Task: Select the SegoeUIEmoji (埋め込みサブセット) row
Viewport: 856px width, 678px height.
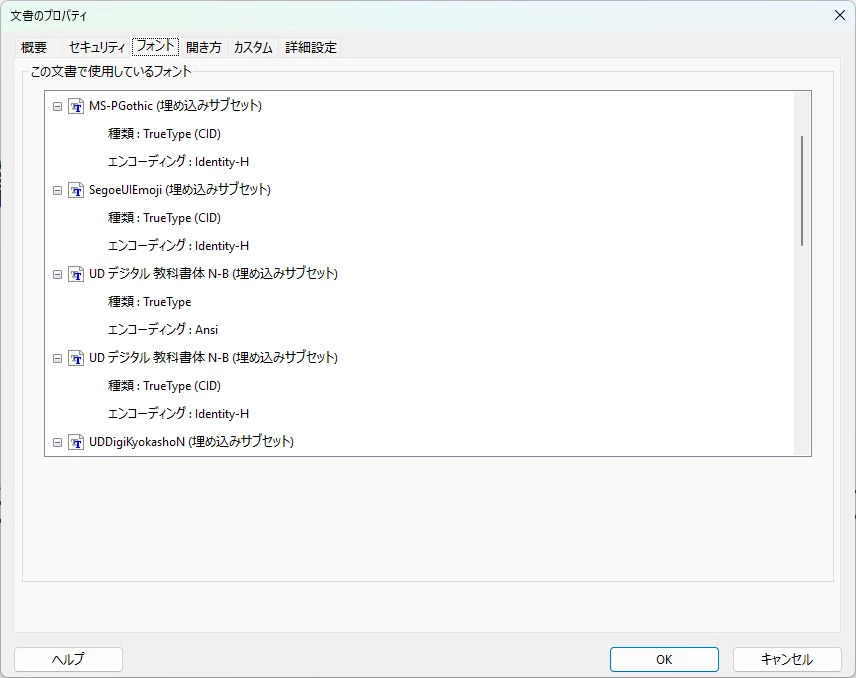Action: tap(180, 190)
